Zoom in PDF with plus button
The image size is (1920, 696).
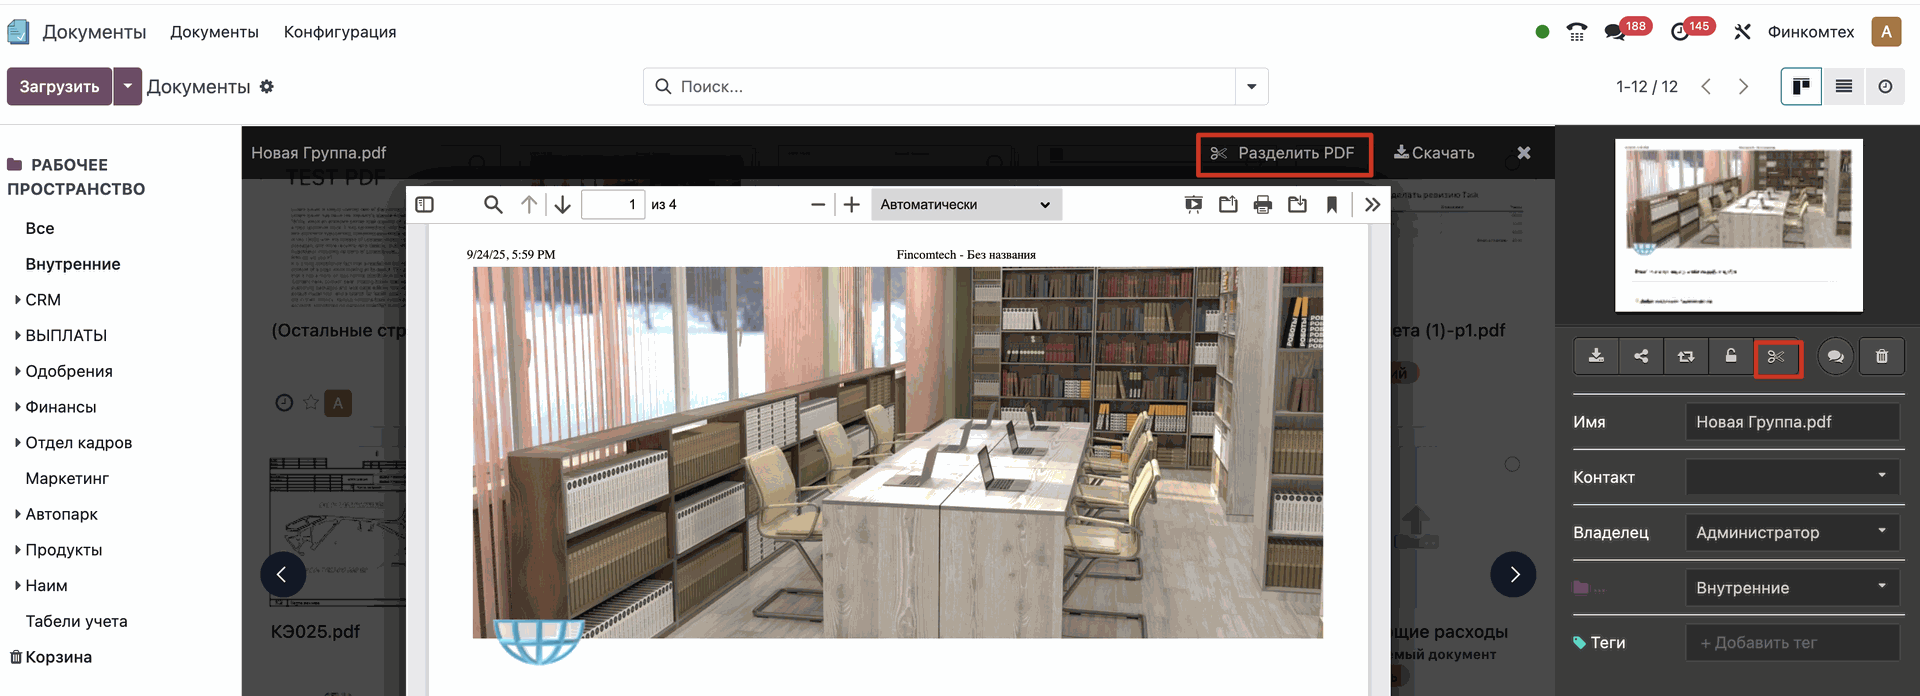[851, 205]
